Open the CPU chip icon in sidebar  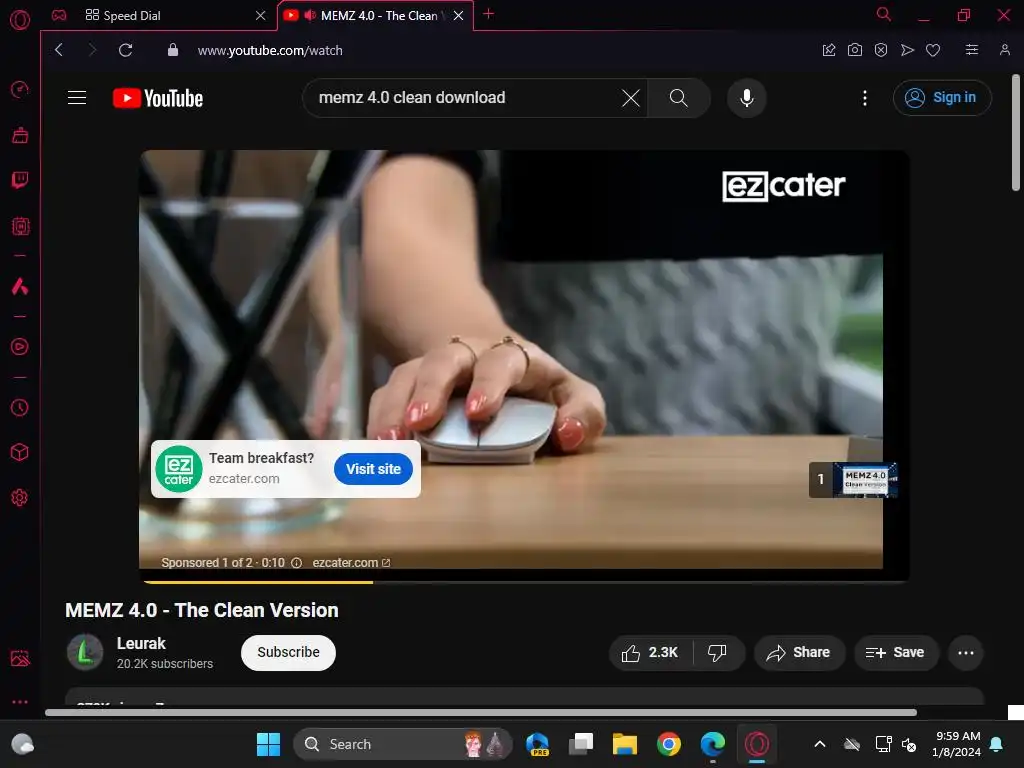click(20, 226)
